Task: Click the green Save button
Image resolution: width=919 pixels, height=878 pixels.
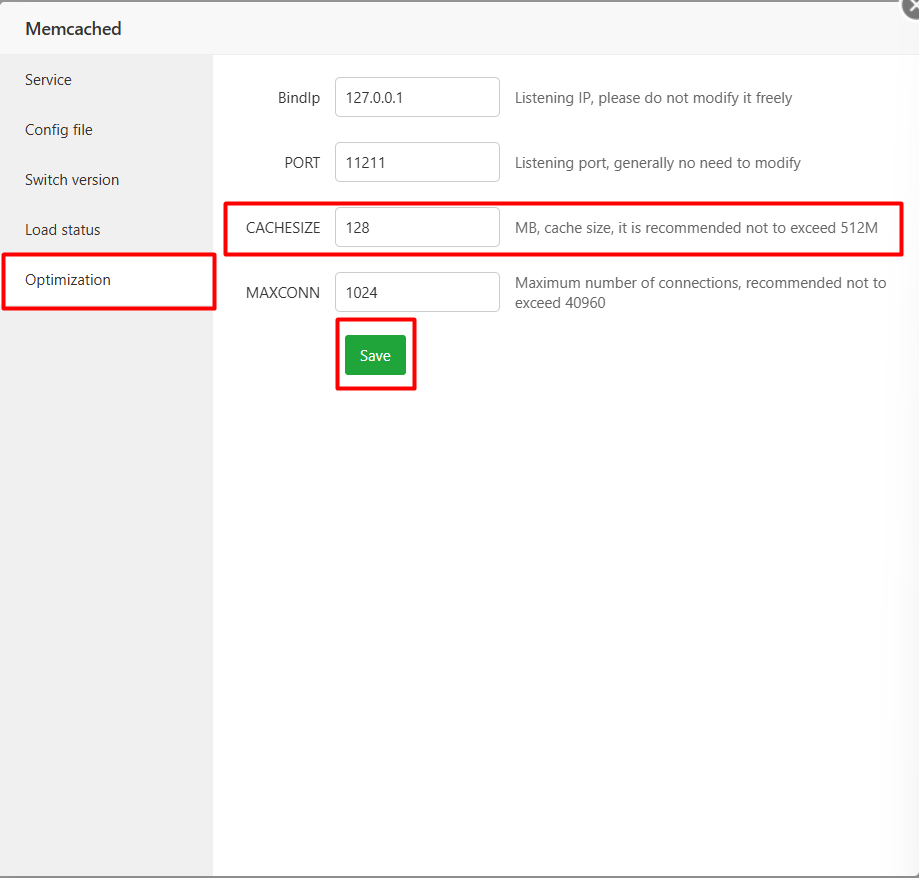Action: [375, 355]
